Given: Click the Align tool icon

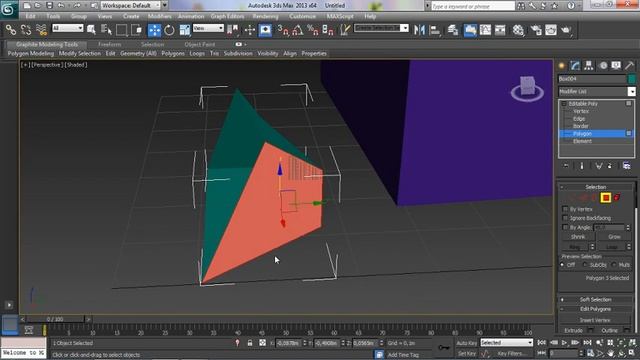Looking at the screenshot, I should [x=435, y=30].
